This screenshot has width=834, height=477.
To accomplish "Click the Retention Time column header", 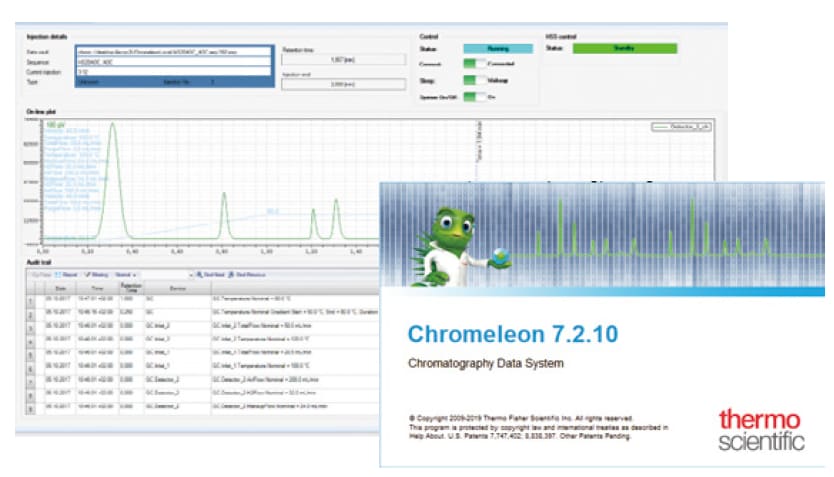I will 131,288.
